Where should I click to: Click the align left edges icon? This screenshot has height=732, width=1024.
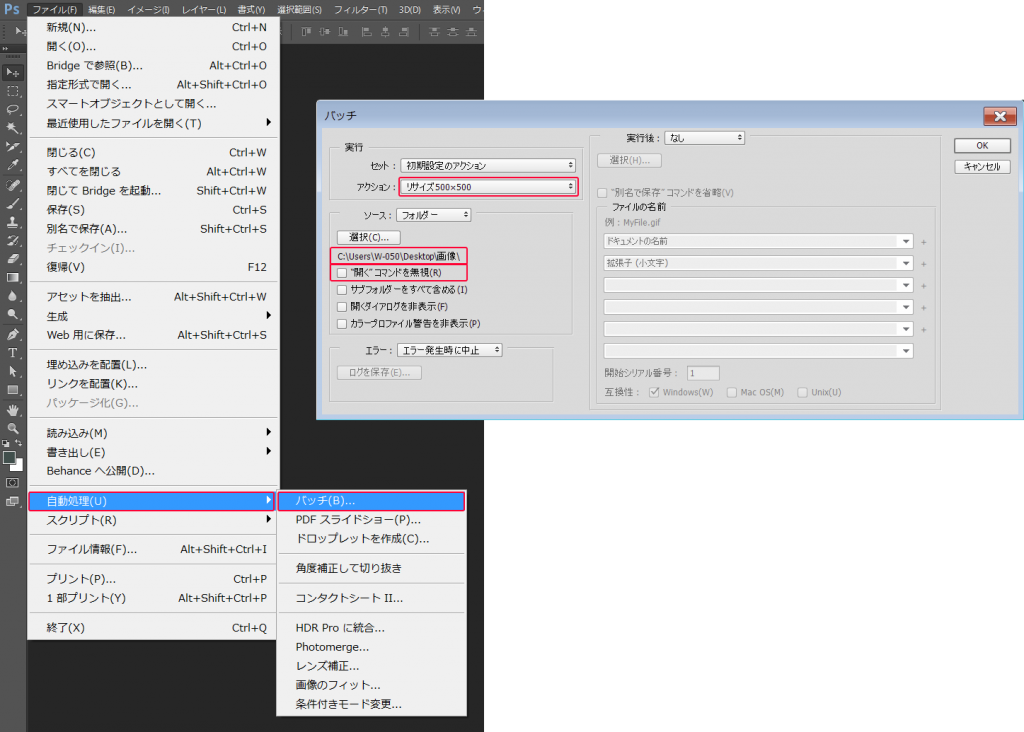tap(366, 31)
